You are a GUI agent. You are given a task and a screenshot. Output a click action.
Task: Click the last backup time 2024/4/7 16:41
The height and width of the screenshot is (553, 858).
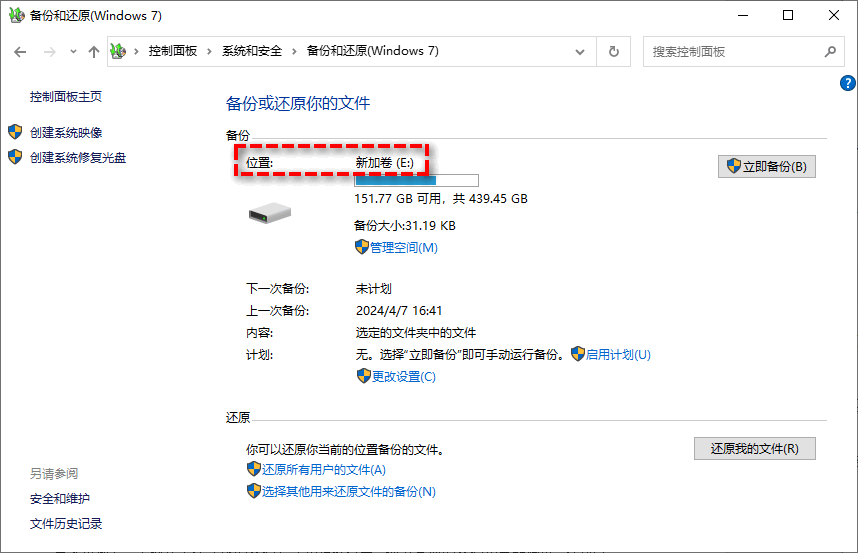pos(399,311)
